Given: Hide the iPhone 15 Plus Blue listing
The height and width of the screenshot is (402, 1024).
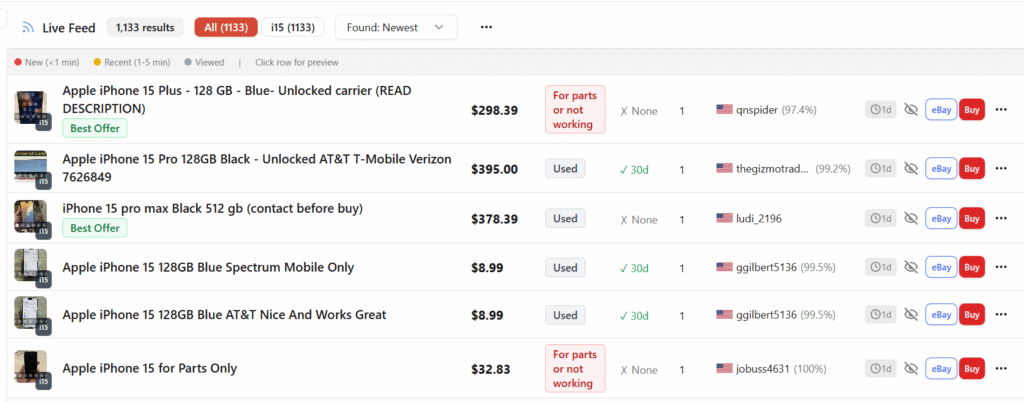Looking at the screenshot, I should [x=910, y=110].
